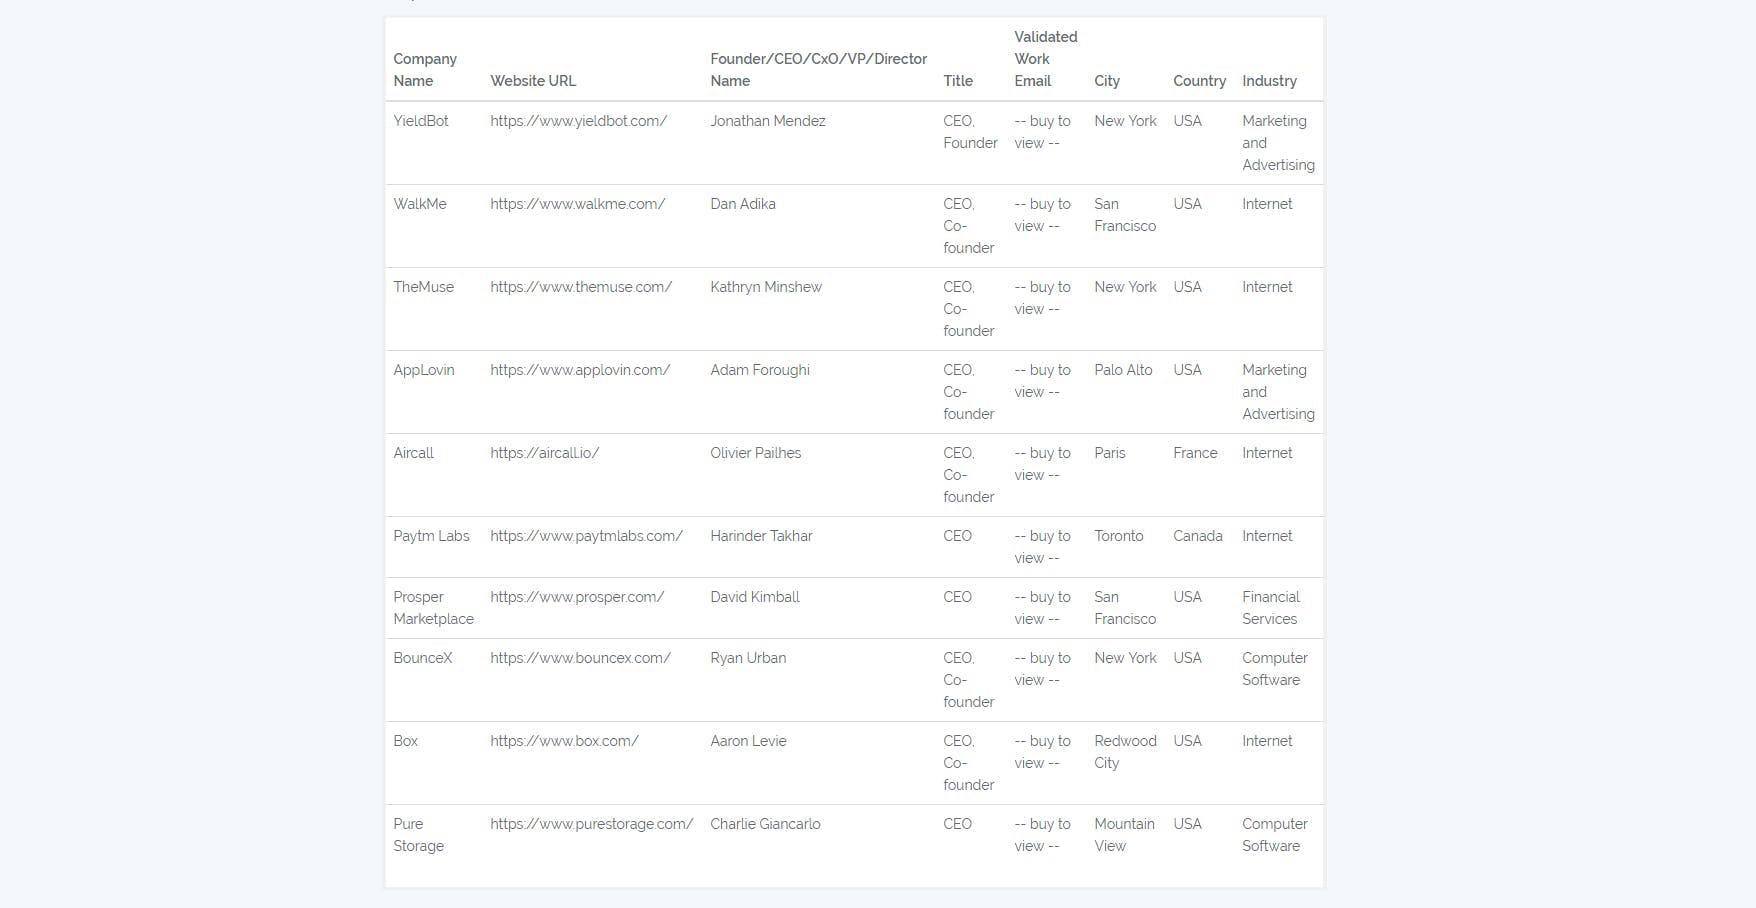The image size is (1756, 908).
Task: Select the Kathryn Minshew name cell
Action: click(x=766, y=287)
